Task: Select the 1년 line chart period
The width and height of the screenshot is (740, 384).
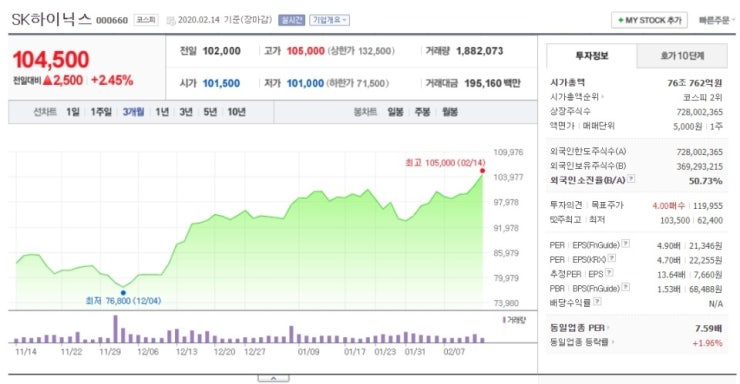Action: click(x=162, y=112)
